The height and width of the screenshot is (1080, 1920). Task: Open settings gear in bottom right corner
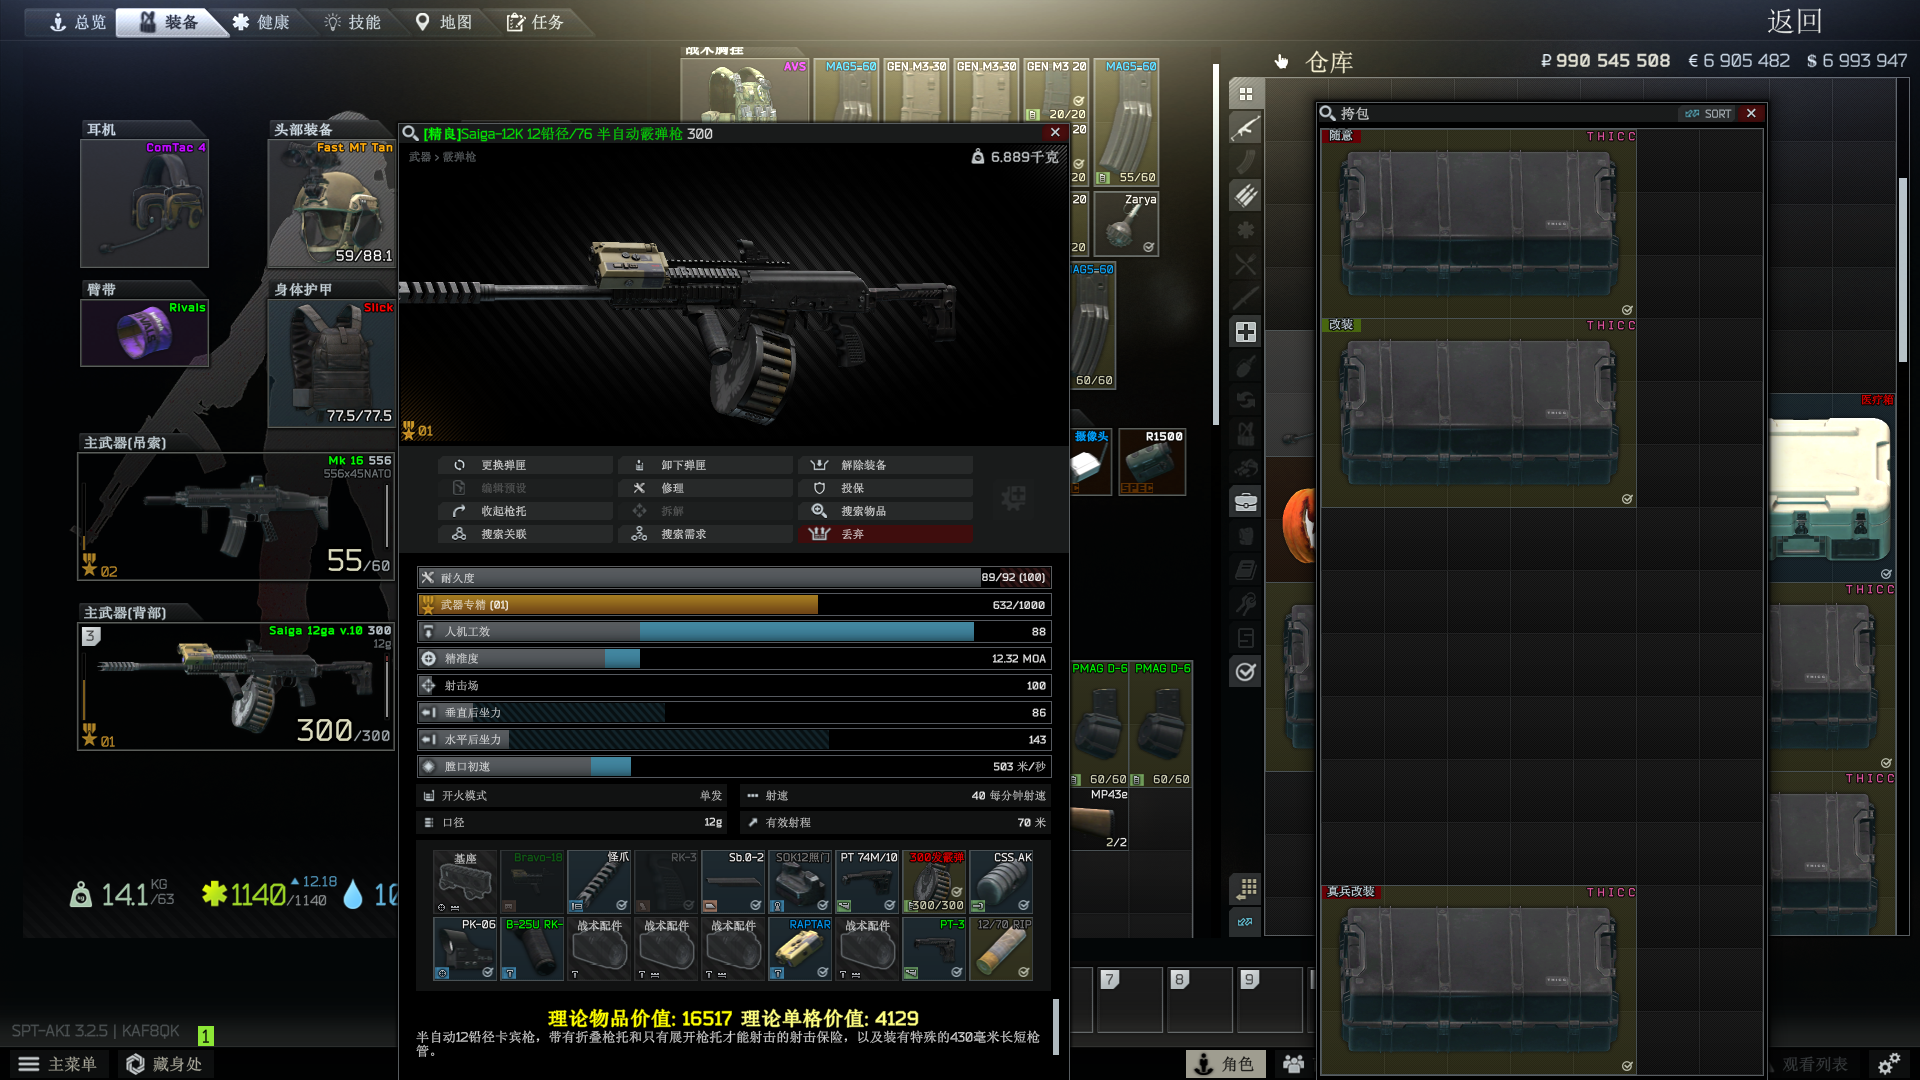[1888, 1064]
